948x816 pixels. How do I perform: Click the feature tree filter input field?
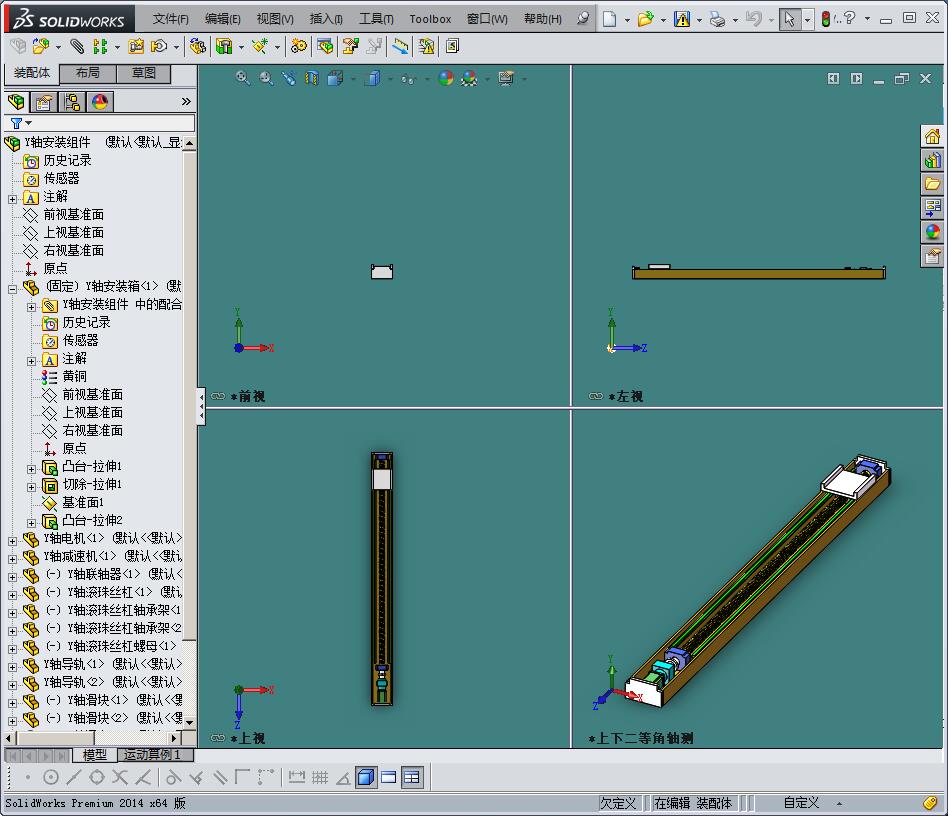coord(110,123)
